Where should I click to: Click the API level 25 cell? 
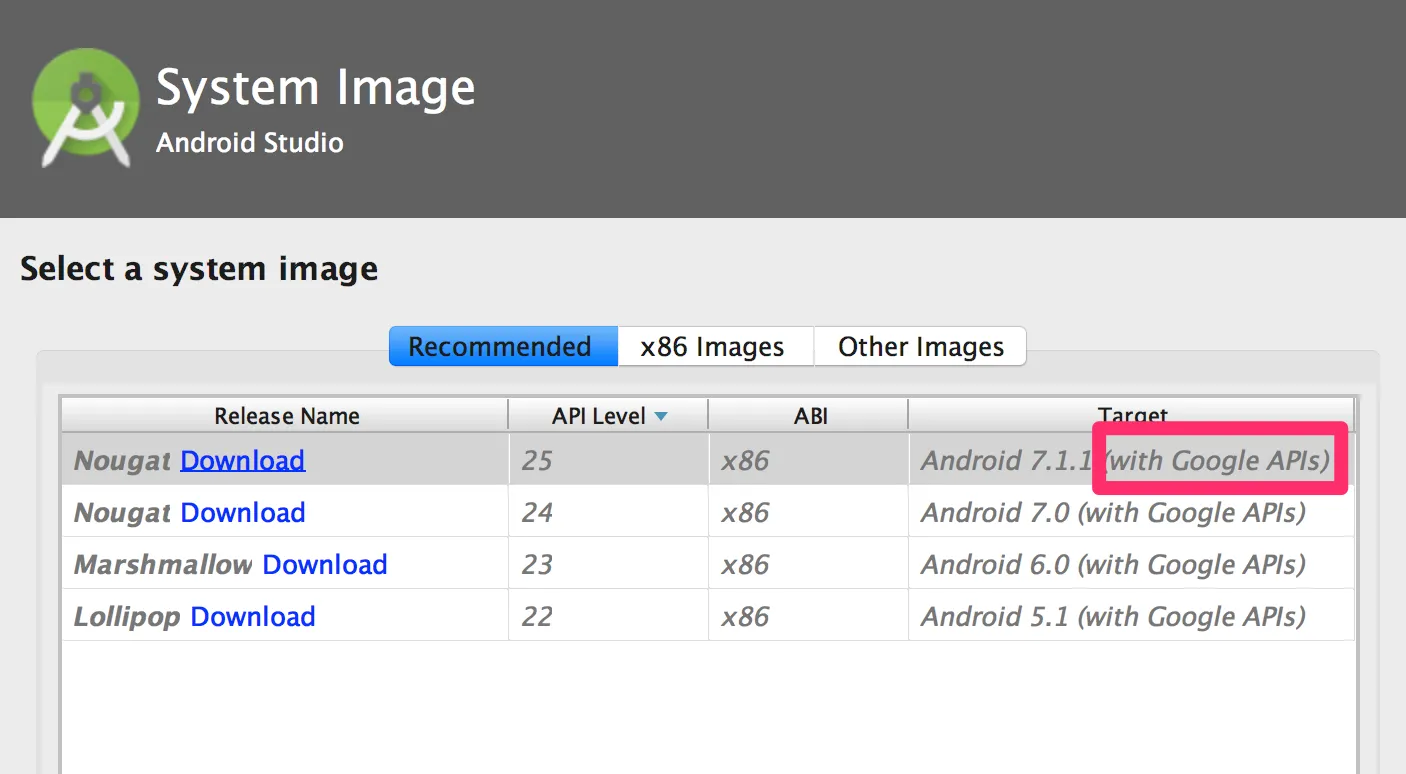pyautogui.click(x=608, y=460)
